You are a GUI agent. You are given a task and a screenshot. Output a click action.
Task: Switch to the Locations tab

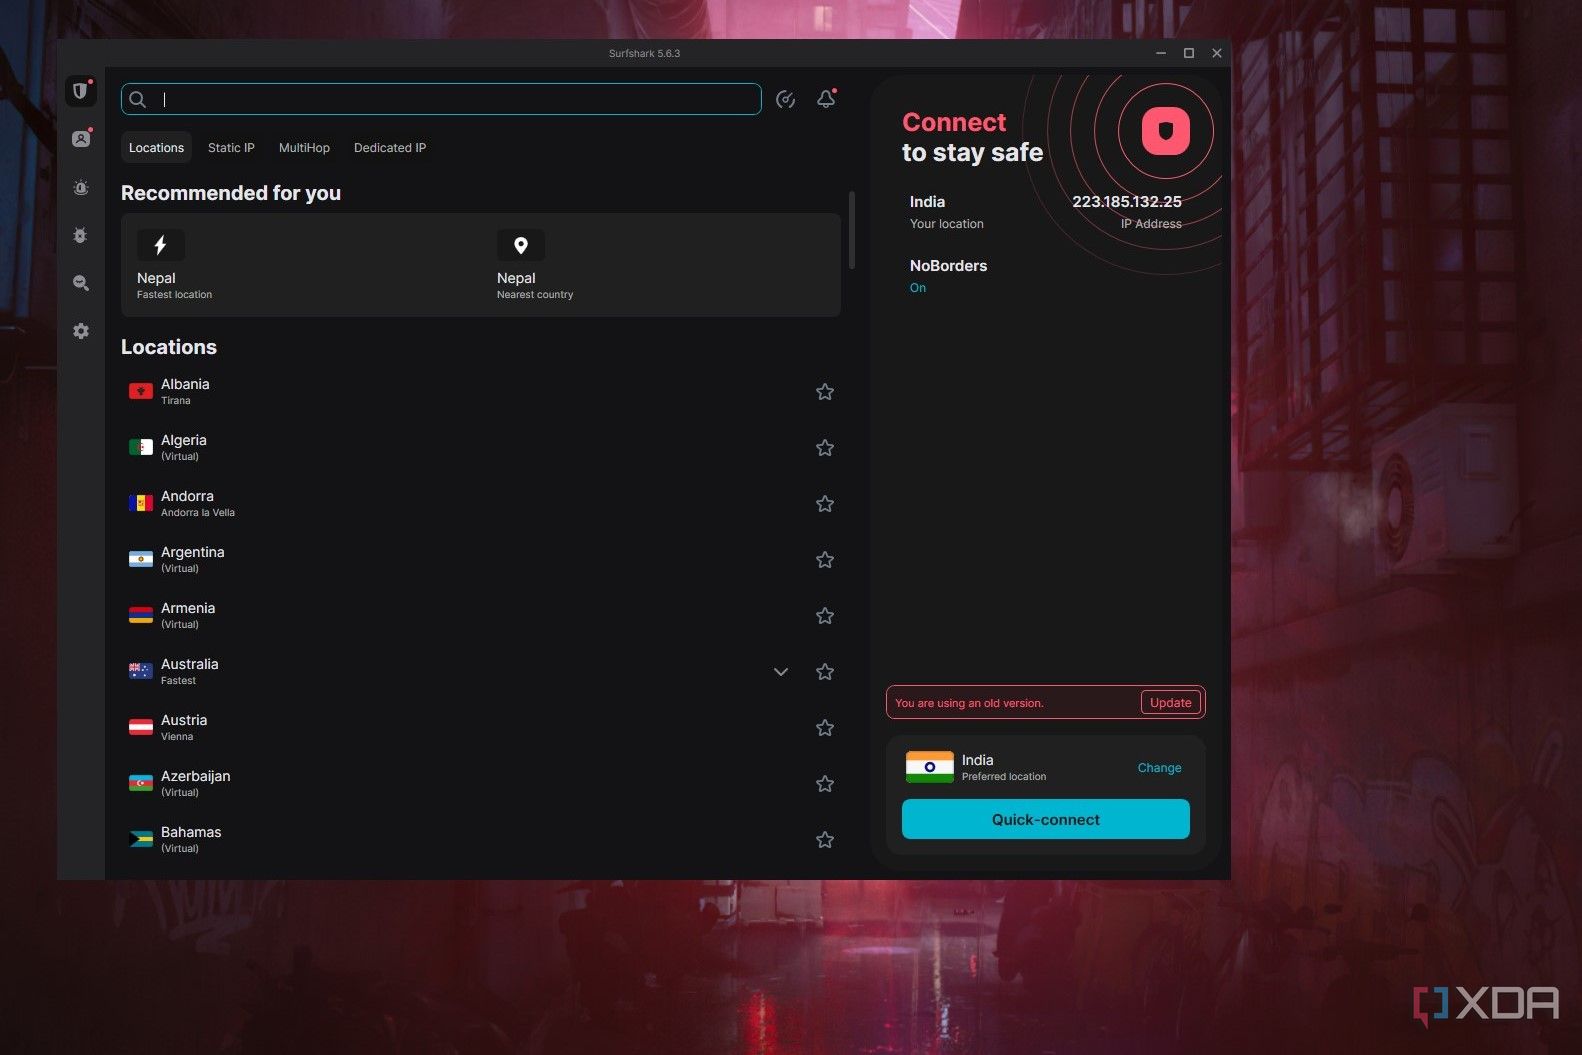click(x=156, y=148)
